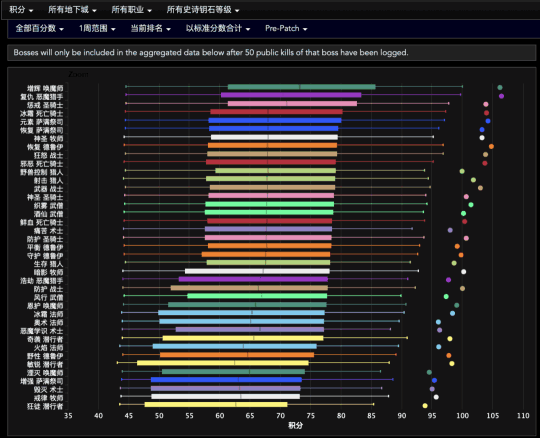Open the 所有职业 class filter
Screen dimensions: 540x438
tap(131, 10)
